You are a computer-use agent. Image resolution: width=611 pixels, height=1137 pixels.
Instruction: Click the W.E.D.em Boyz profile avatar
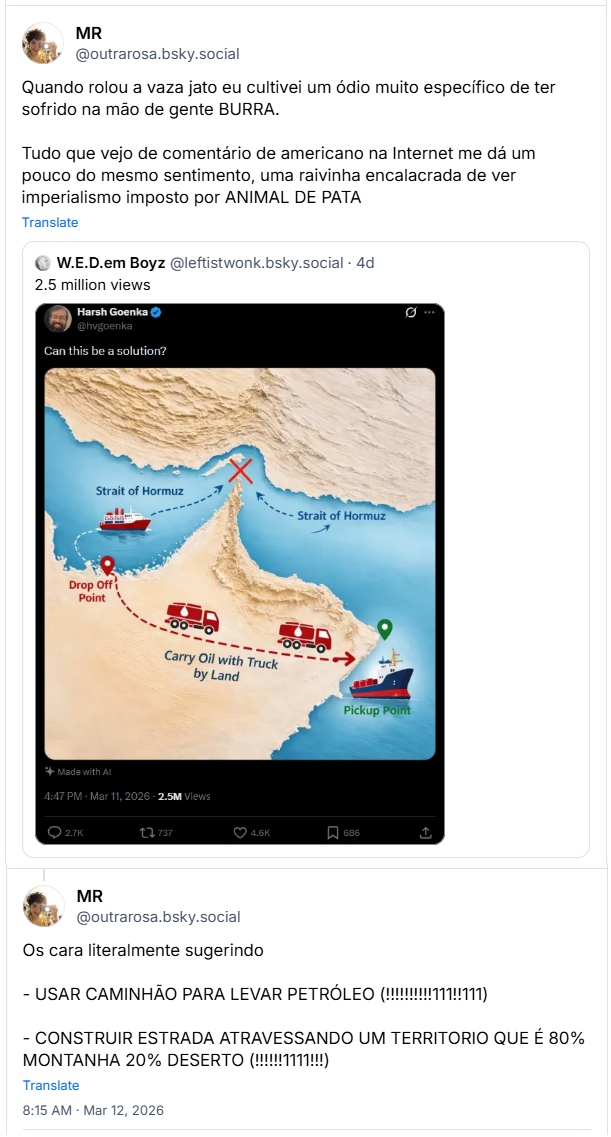point(43,262)
